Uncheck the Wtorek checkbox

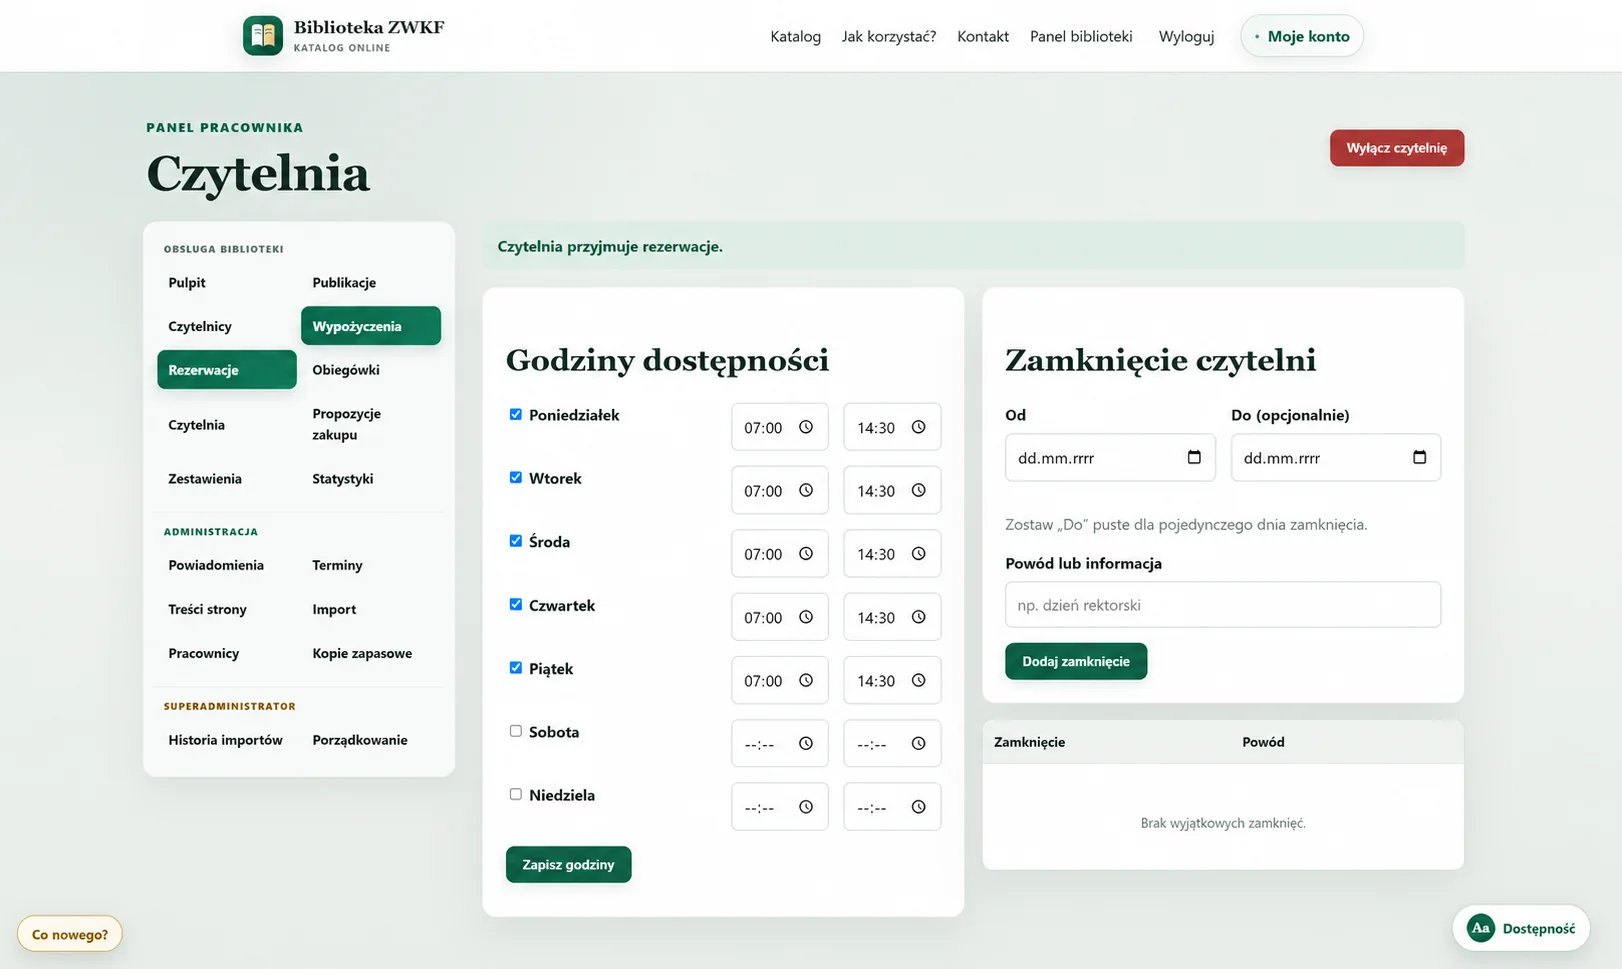pyautogui.click(x=516, y=477)
